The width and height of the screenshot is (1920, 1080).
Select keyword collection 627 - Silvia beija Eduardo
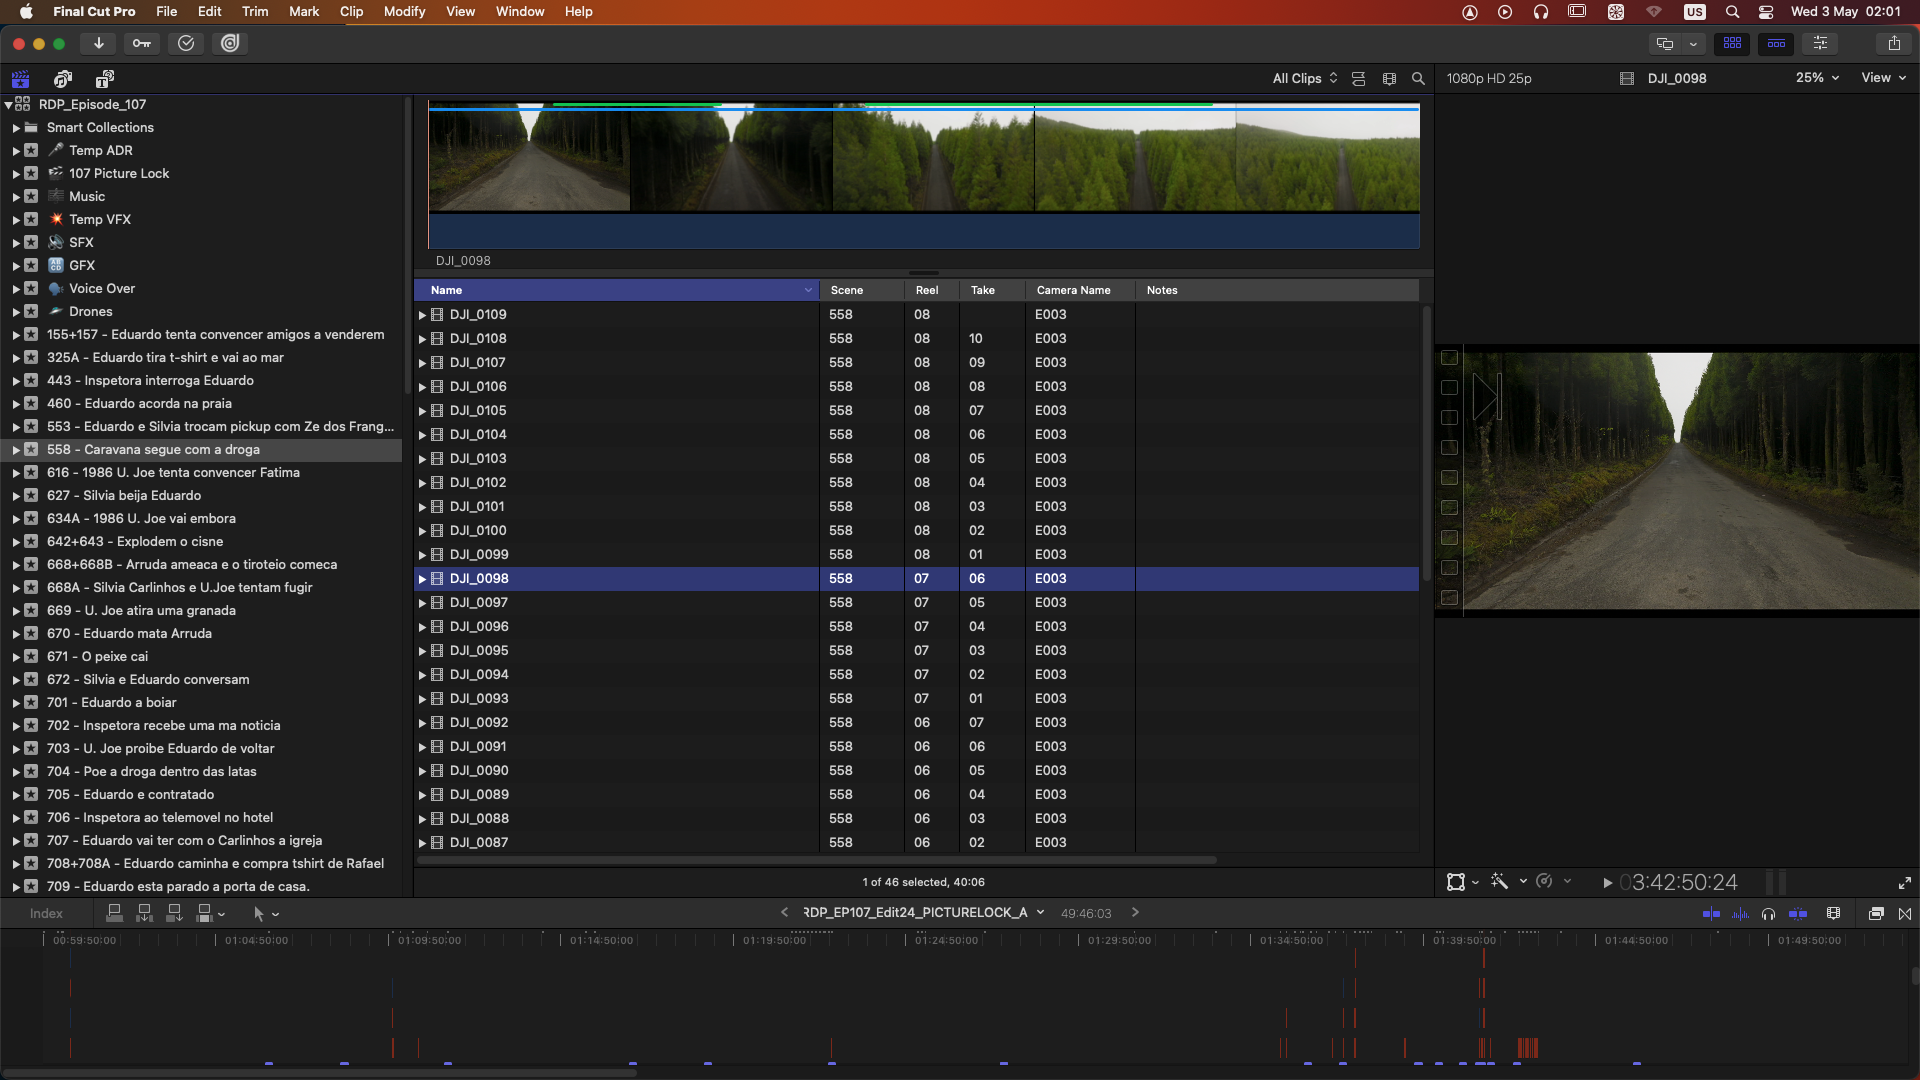124,495
